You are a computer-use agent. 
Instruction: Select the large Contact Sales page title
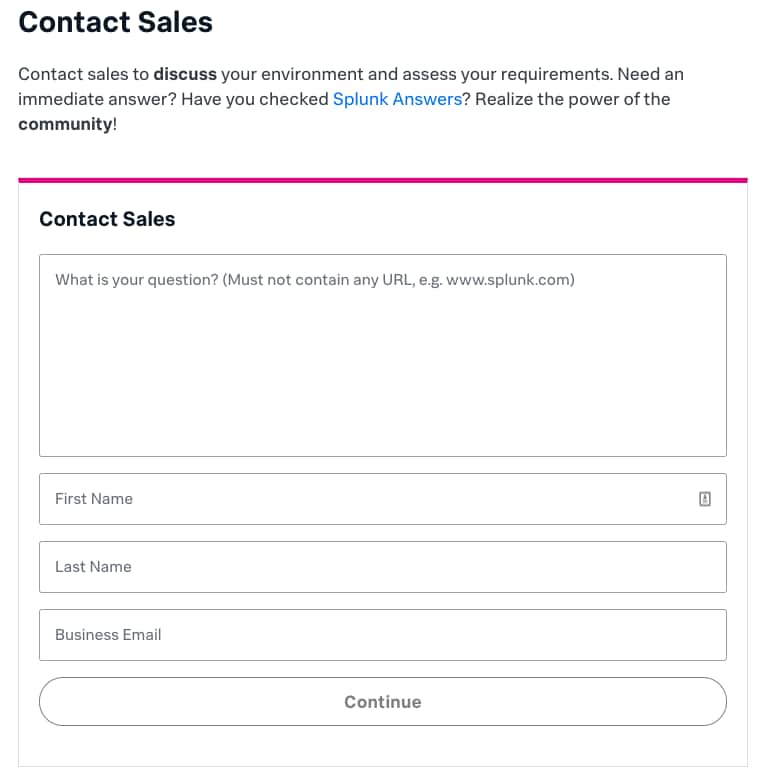(115, 22)
